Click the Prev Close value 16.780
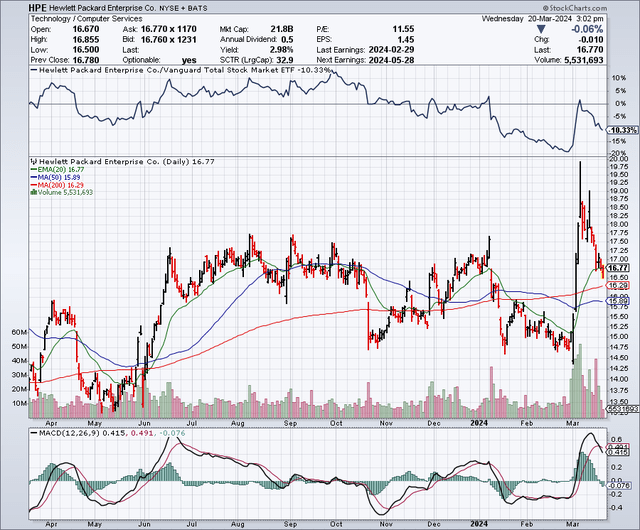Image resolution: width=640 pixels, height=530 pixels. 86,60
